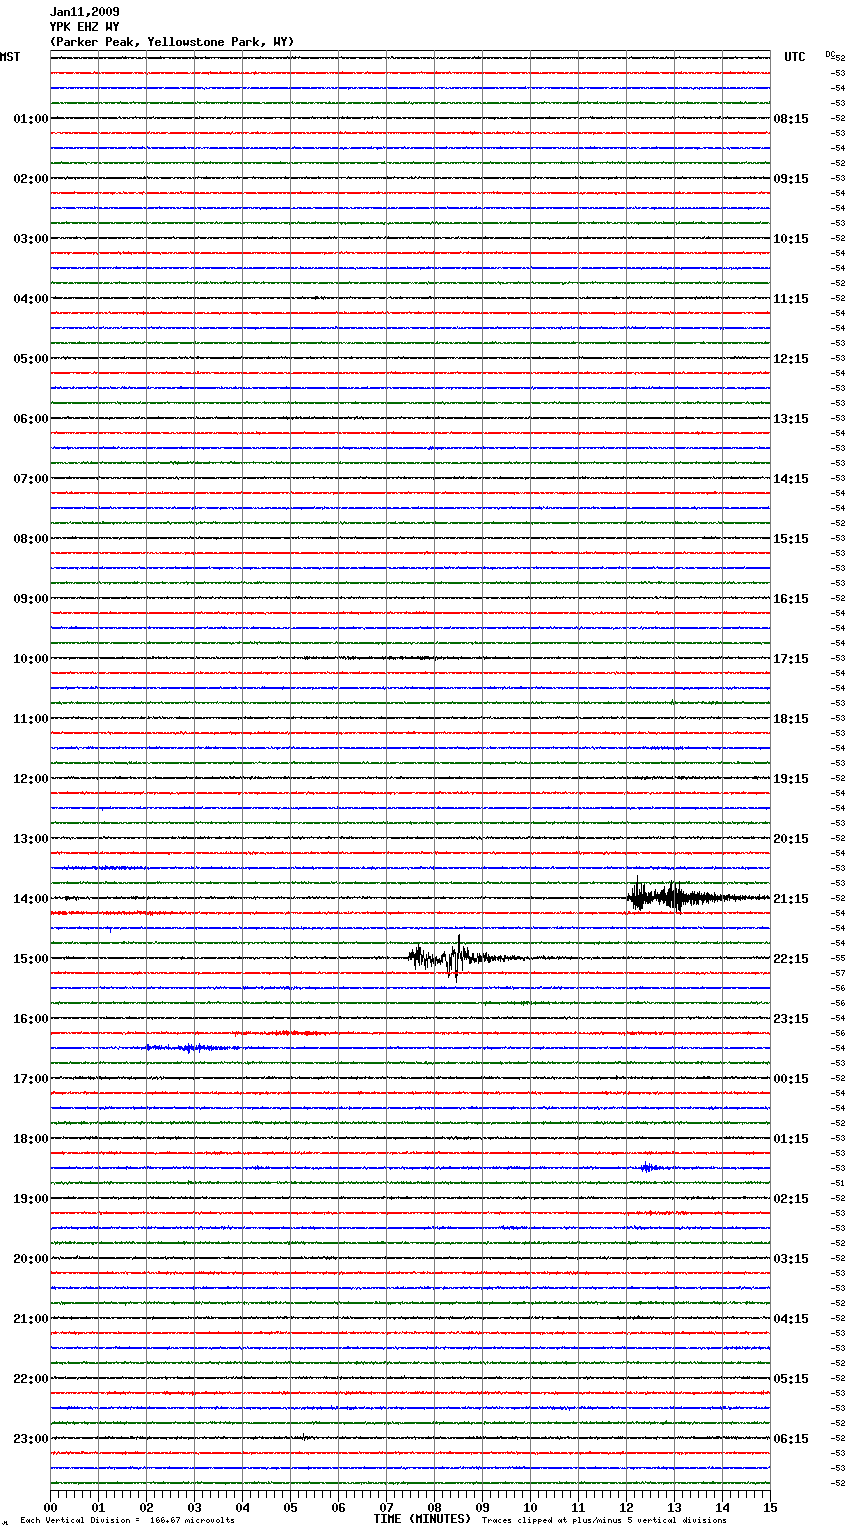Click the 12:15 UTC time label
The width and height of the screenshot is (850, 1534).
tap(791, 359)
